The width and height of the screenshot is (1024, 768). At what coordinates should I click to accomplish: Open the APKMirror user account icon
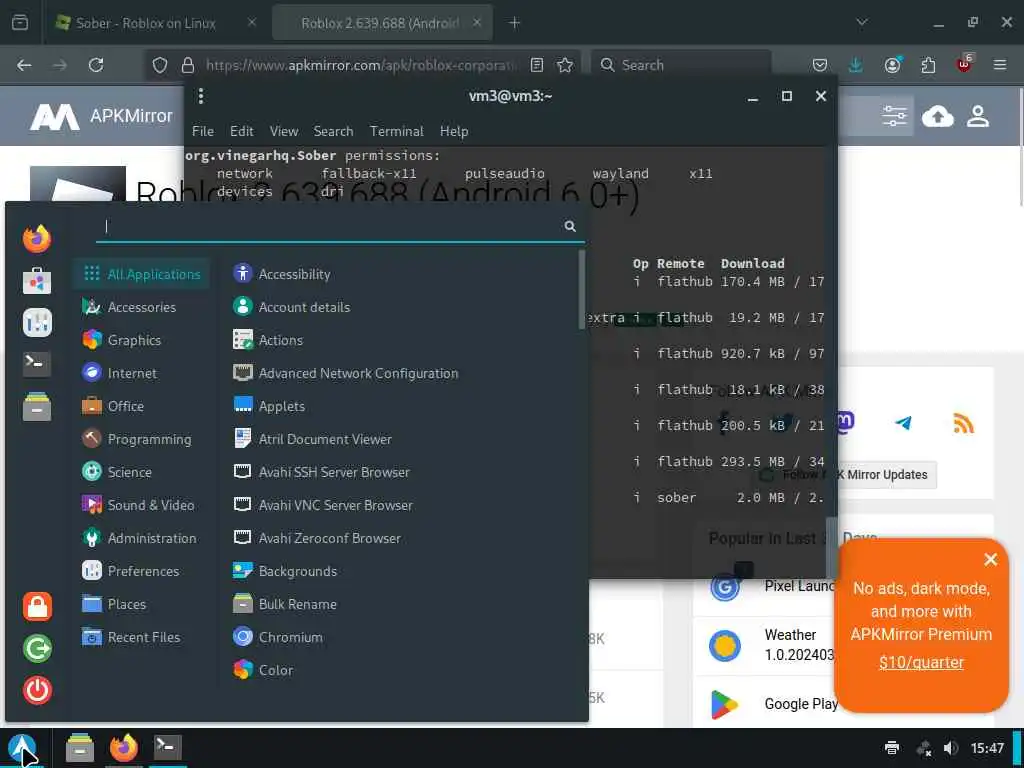[978, 116]
